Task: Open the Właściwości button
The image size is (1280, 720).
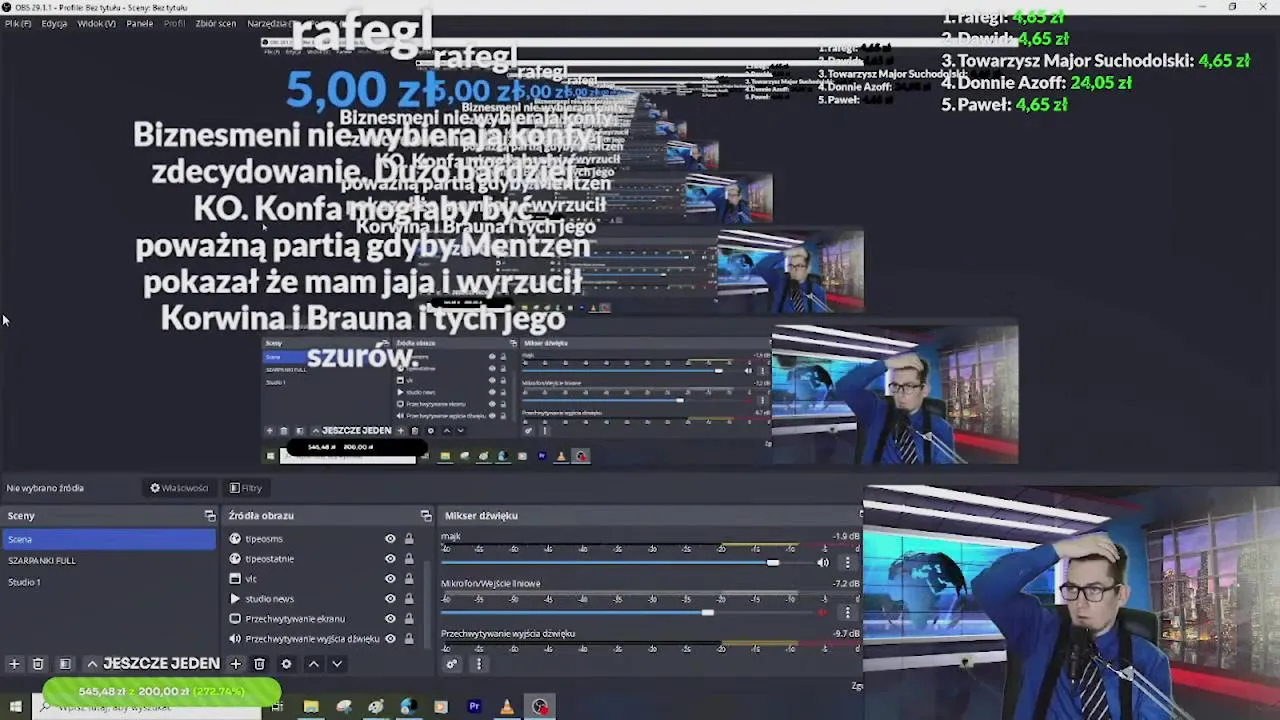Action: tap(179, 488)
